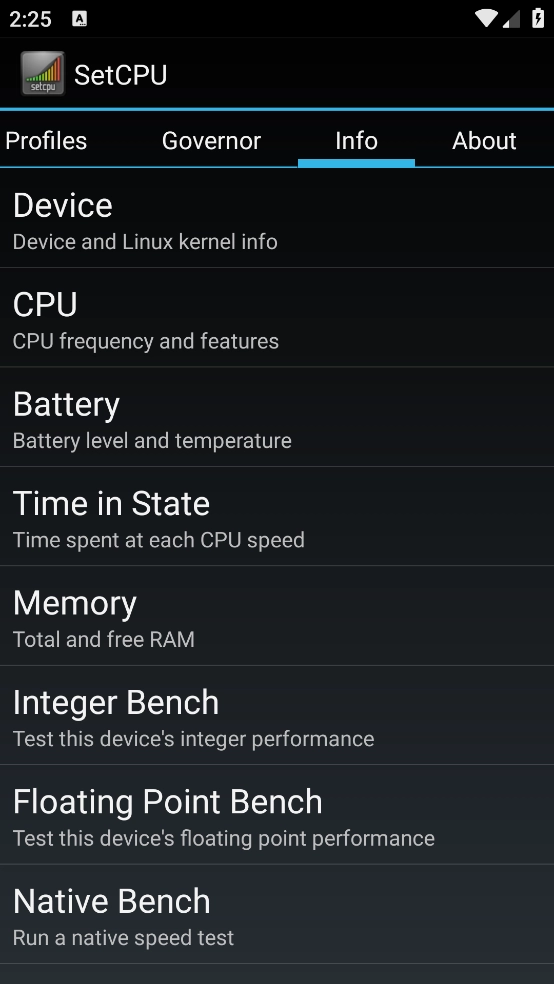Tap 'Time spent at each CPU speed' subtitle

tap(159, 540)
